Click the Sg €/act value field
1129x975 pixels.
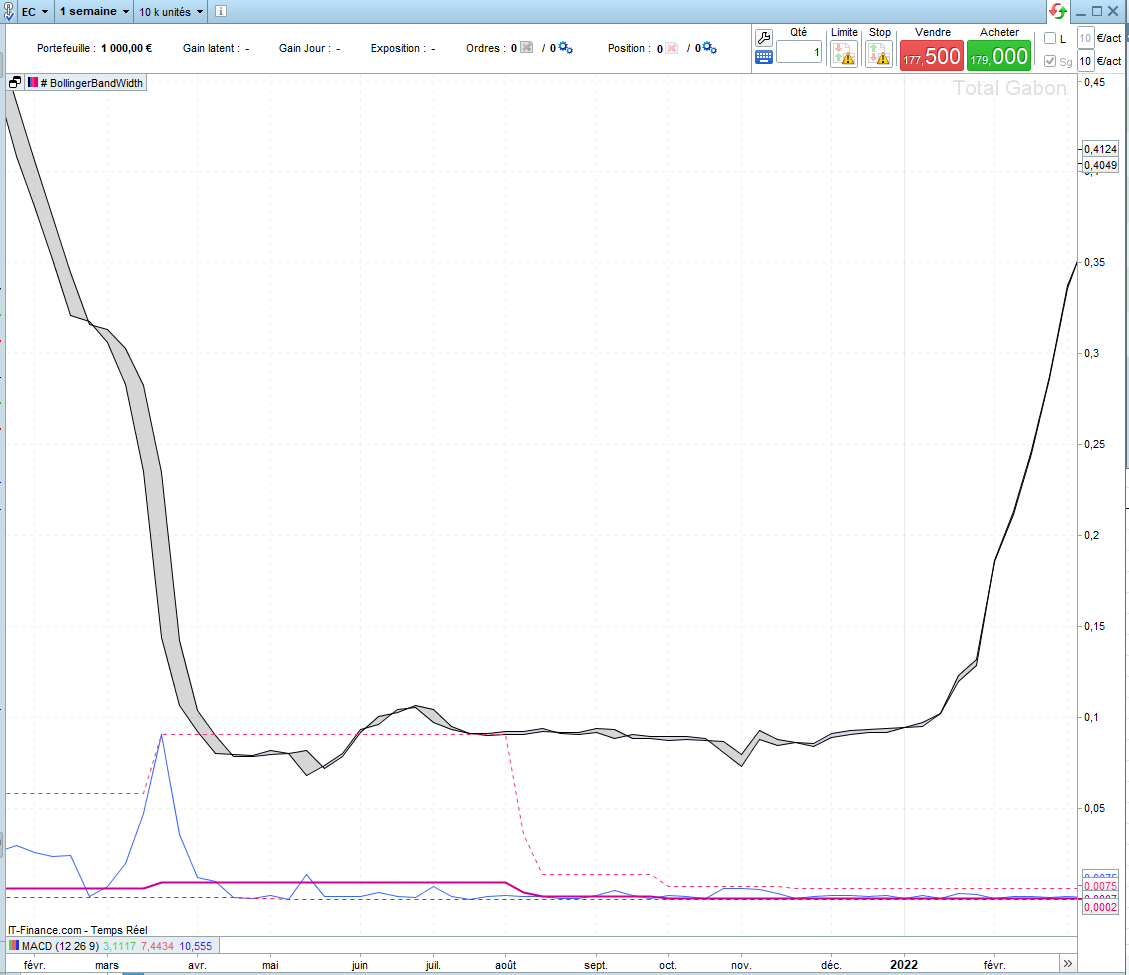pos(1085,61)
